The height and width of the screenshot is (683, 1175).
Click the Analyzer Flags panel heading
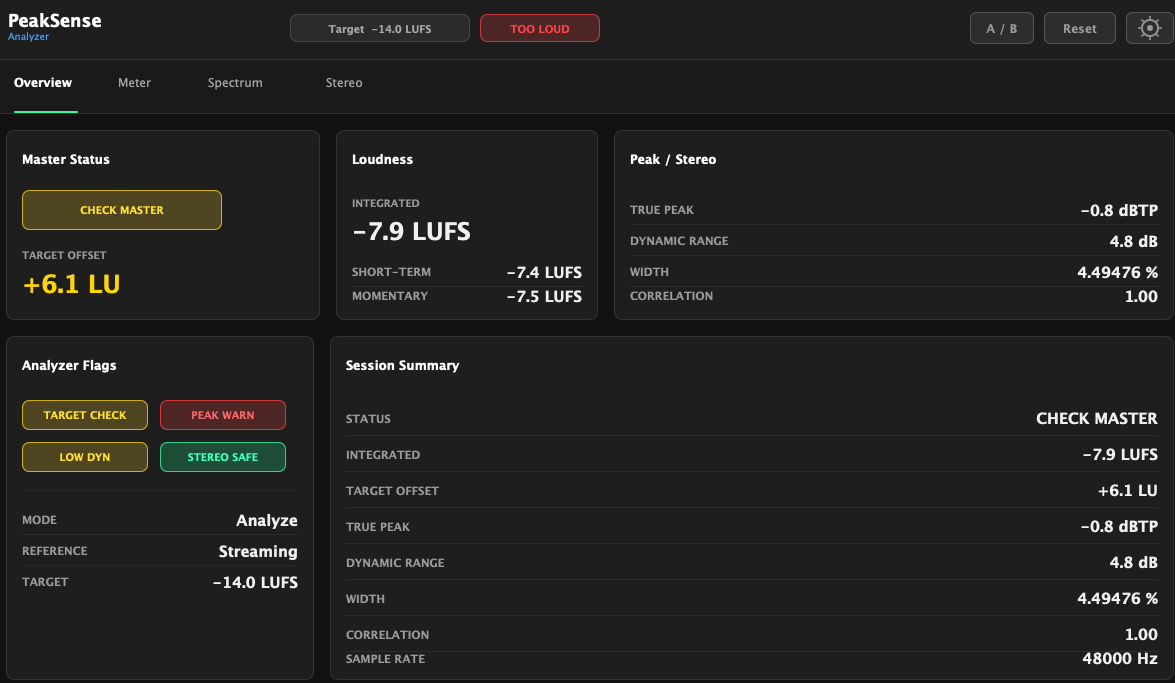[x=69, y=366]
